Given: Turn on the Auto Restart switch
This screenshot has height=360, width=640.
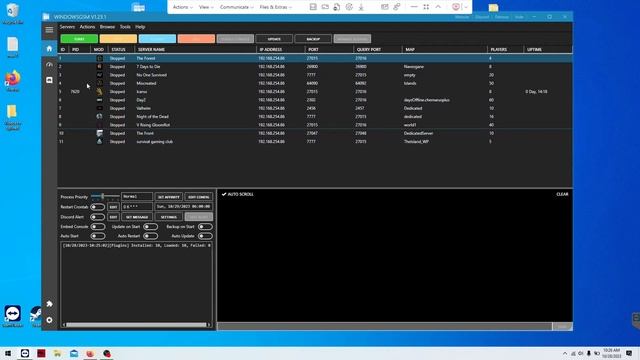Looking at the screenshot, I should tap(150, 236).
